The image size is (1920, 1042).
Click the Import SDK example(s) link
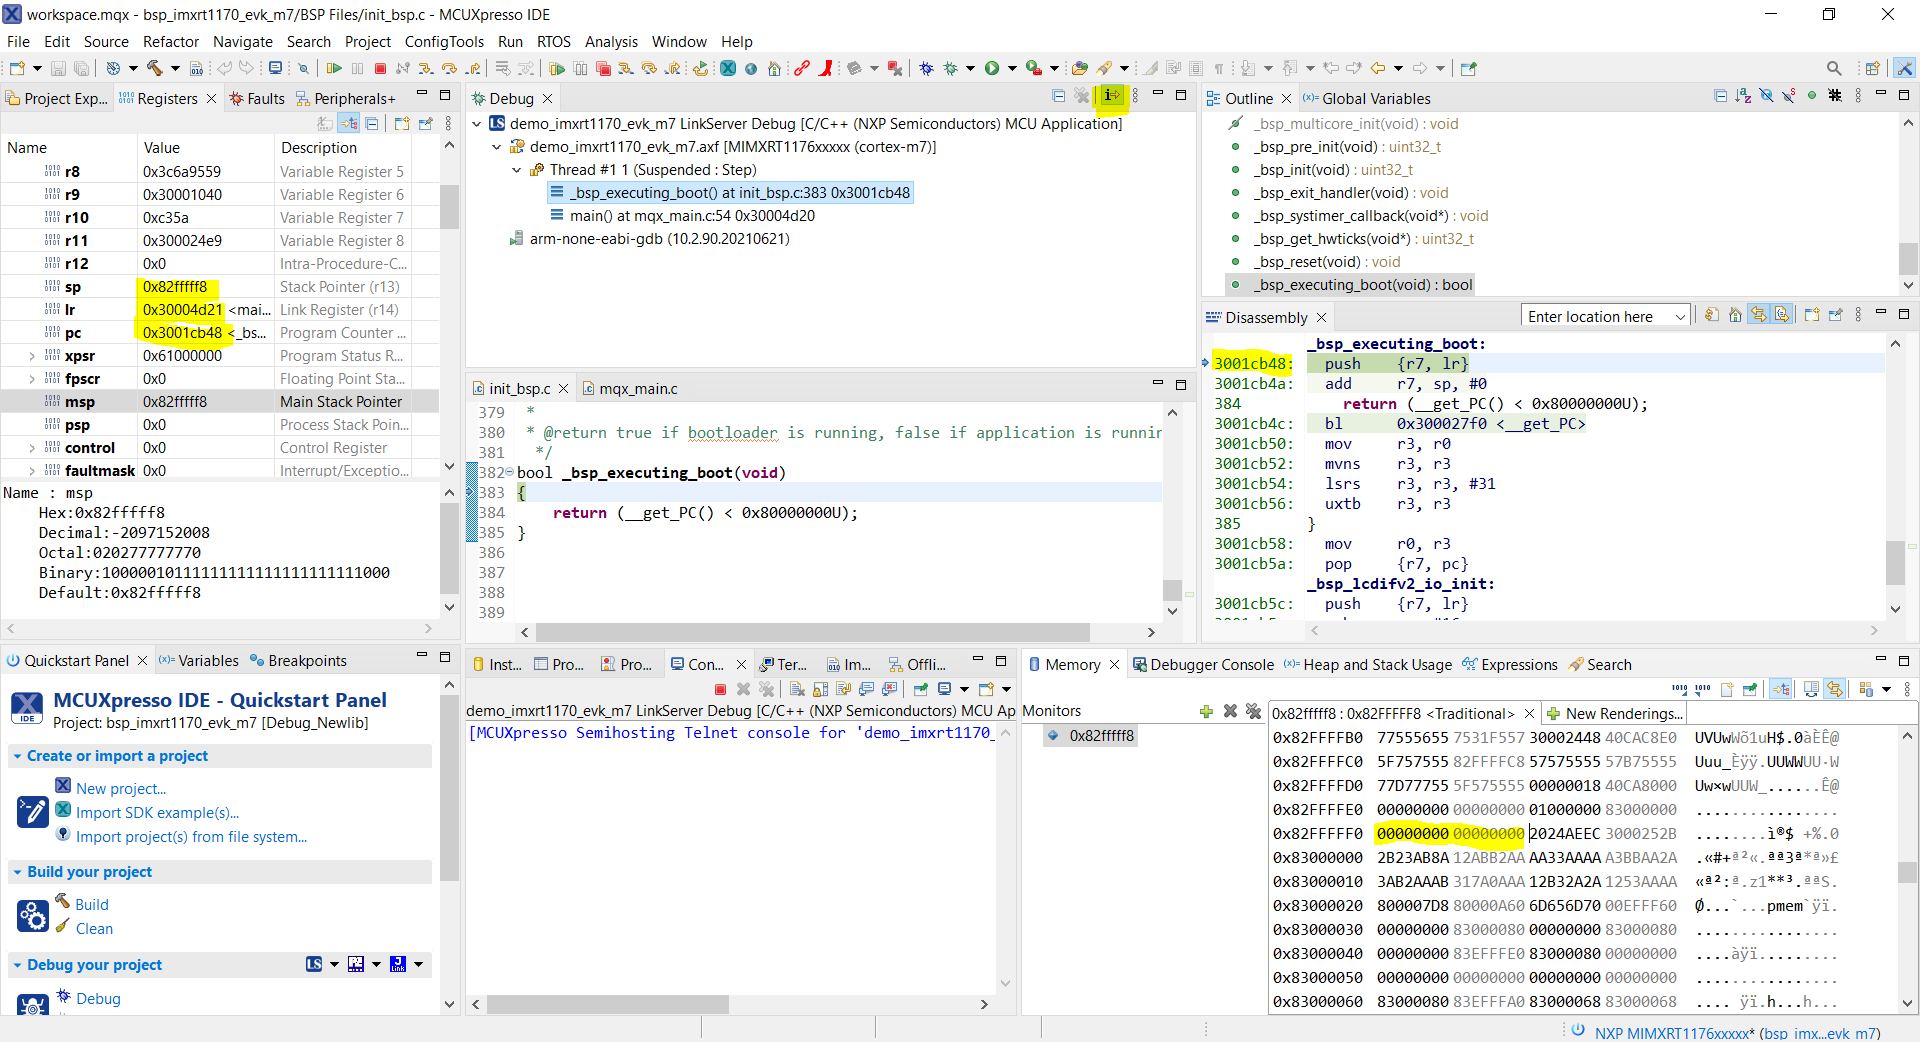(x=158, y=812)
